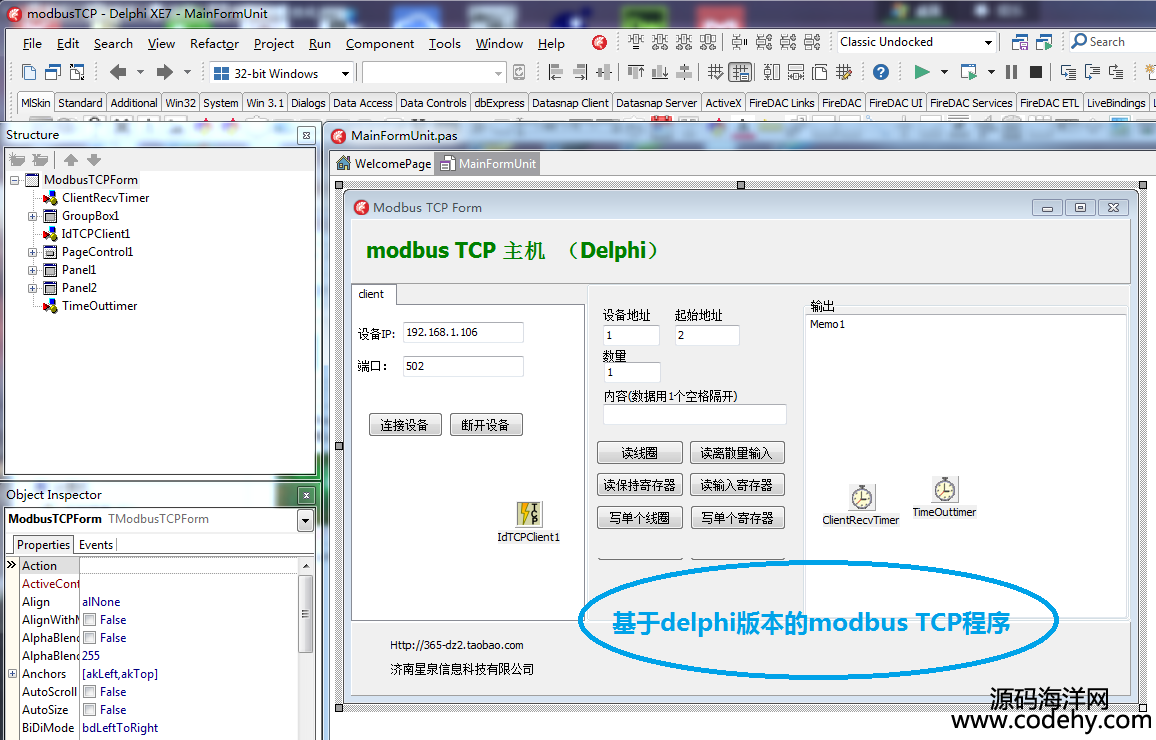Move item up in Structure panel
Image resolution: width=1156 pixels, height=740 pixels.
pos(71,160)
